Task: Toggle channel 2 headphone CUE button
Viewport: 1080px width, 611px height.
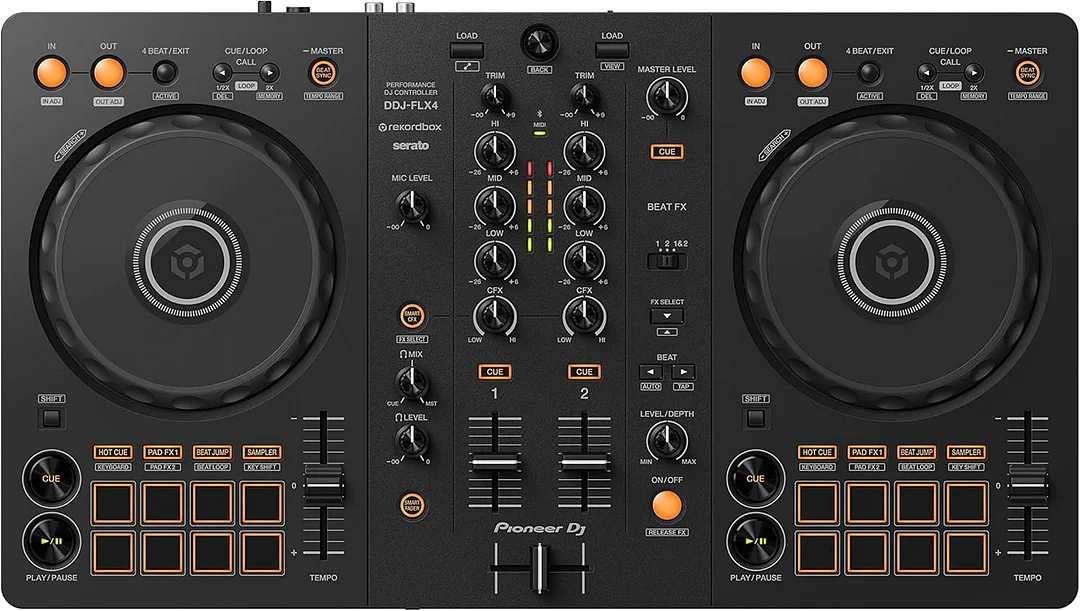Action: pos(584,372)
